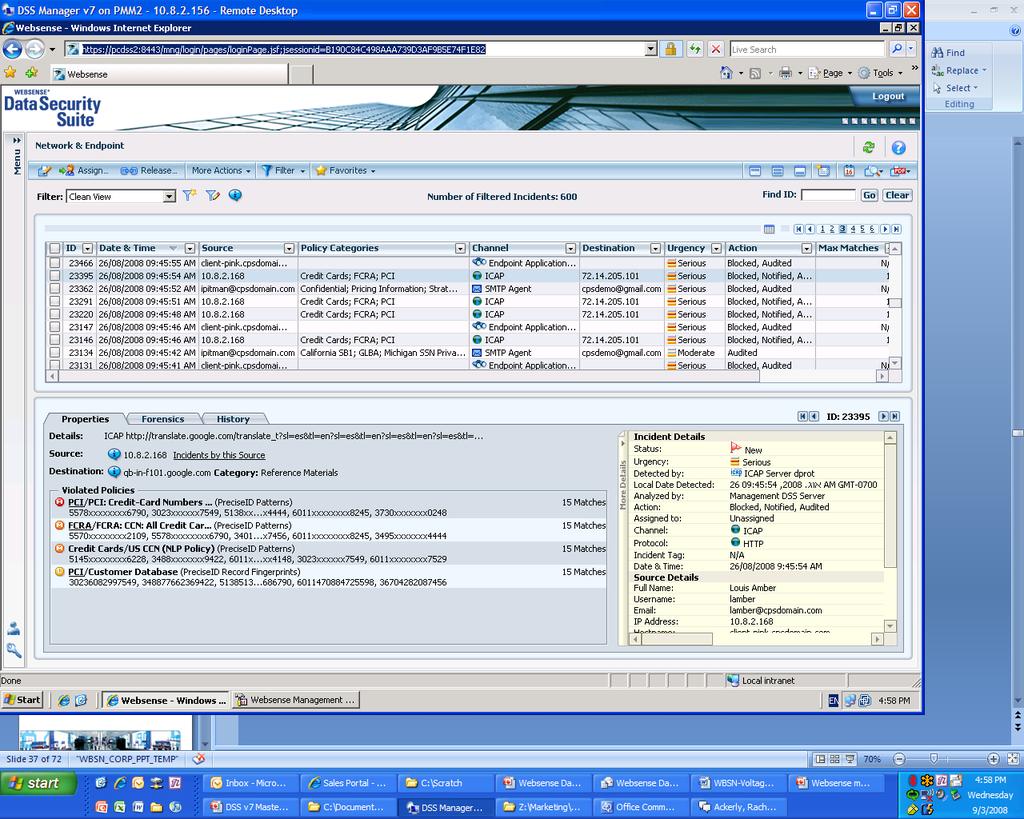The width and height of the screenshot is (1024, 819).
Task: Switch to the Forensics tab
Action: pos(163,419)
